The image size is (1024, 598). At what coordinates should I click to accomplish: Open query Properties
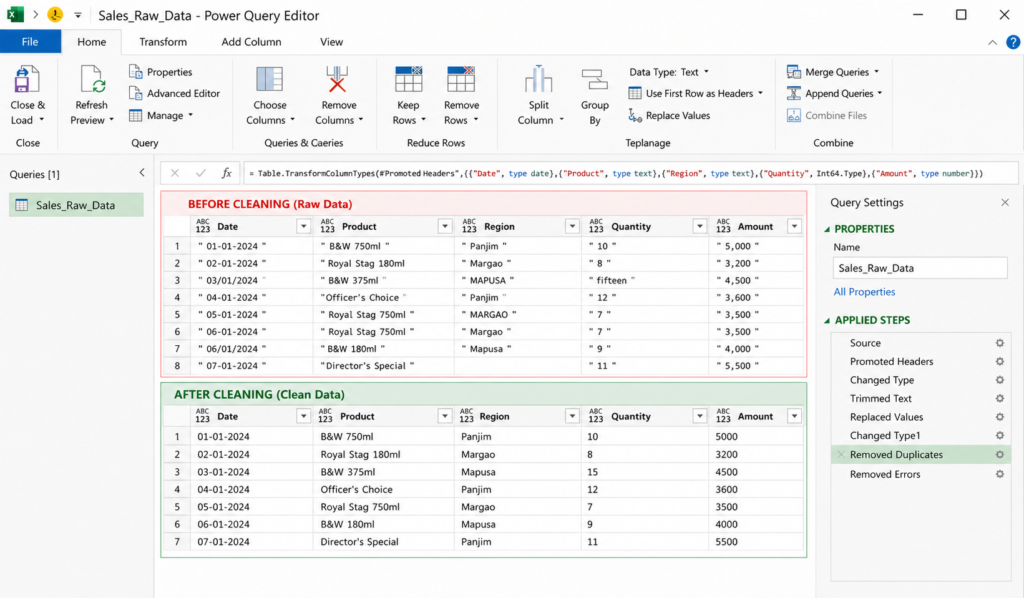(x=161, y=72)
